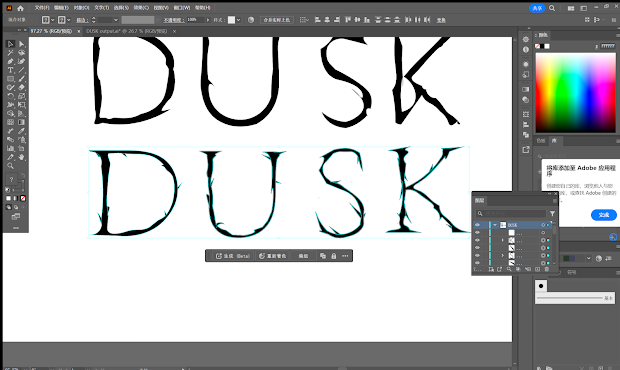620x370 pixels.
Task: Click horizontal align left icon
Action: coord(318,19)
